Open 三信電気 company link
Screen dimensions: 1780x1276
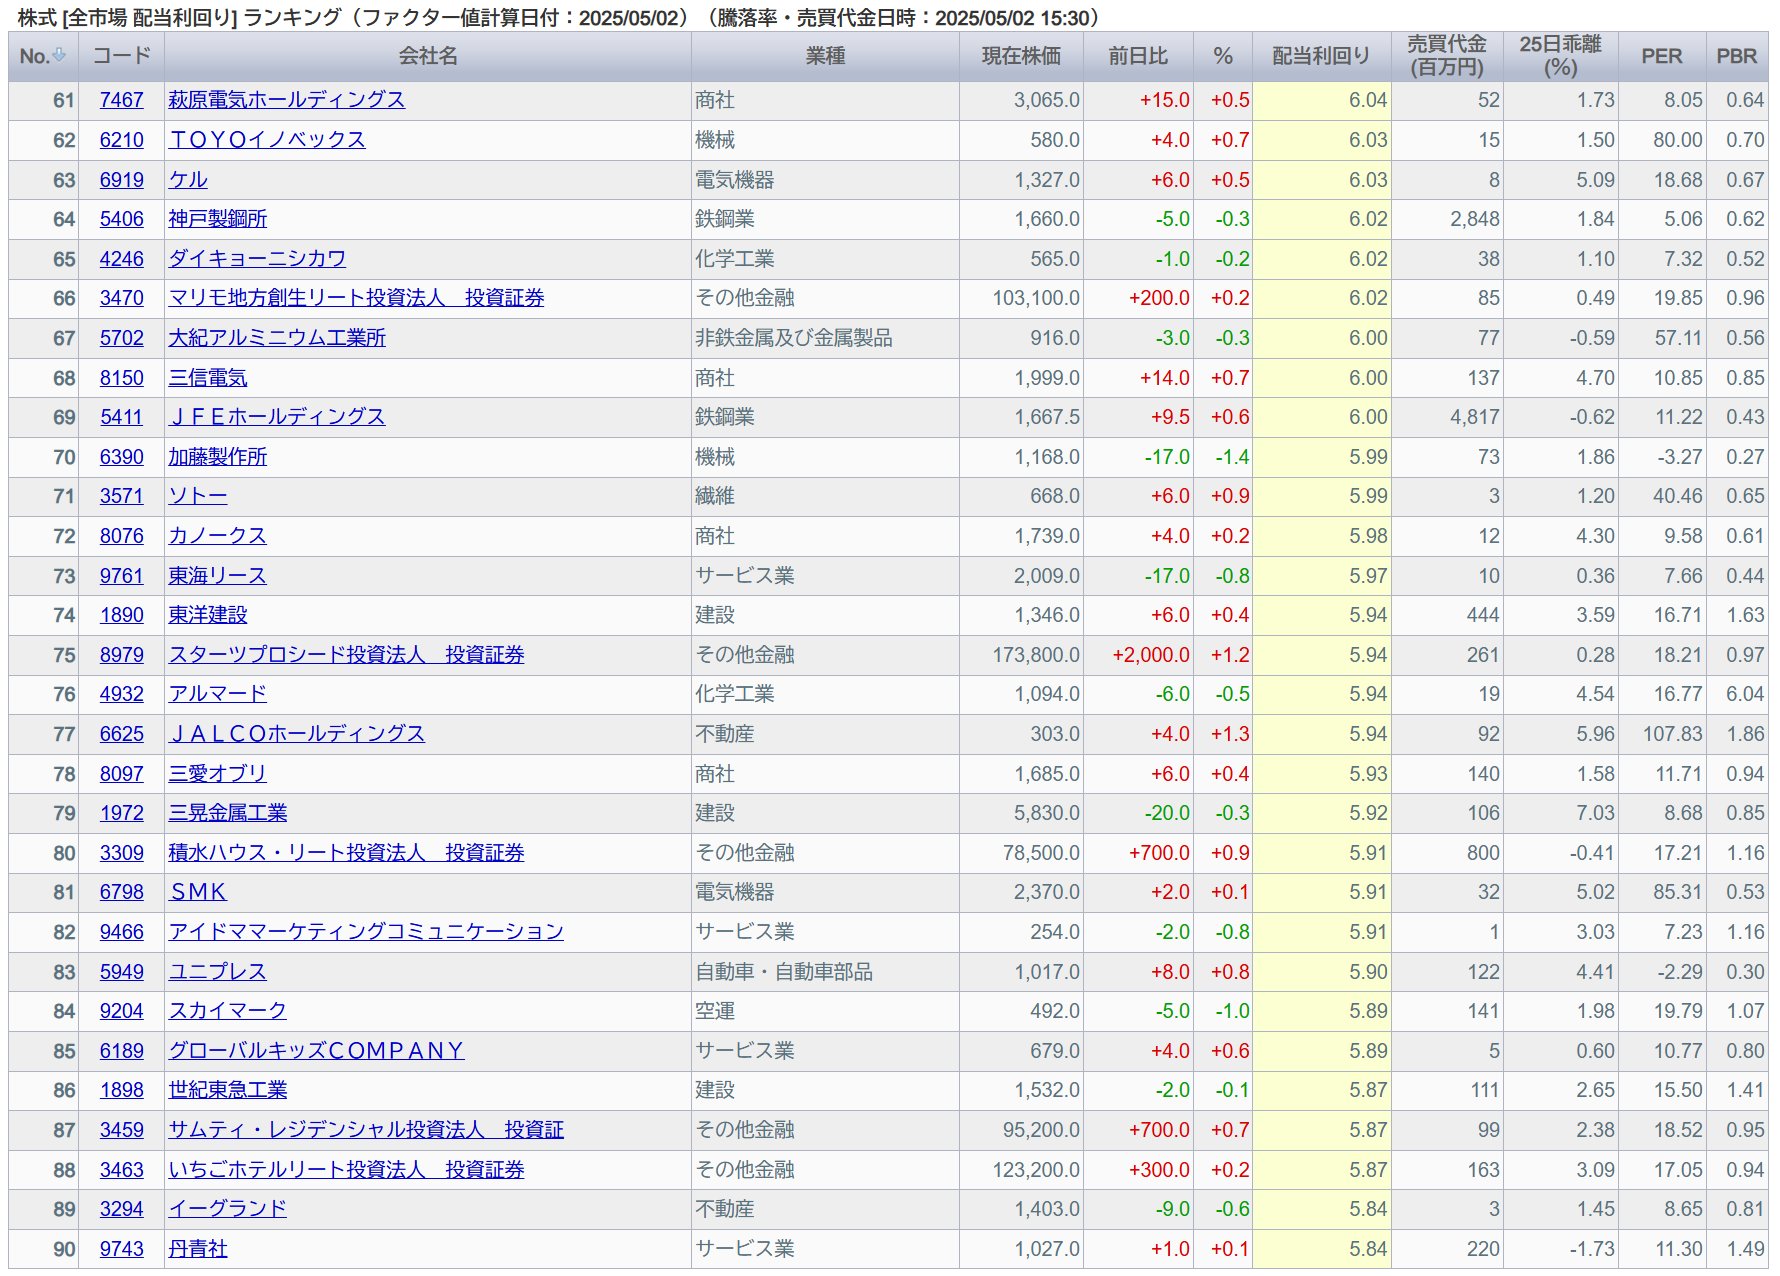208,378
